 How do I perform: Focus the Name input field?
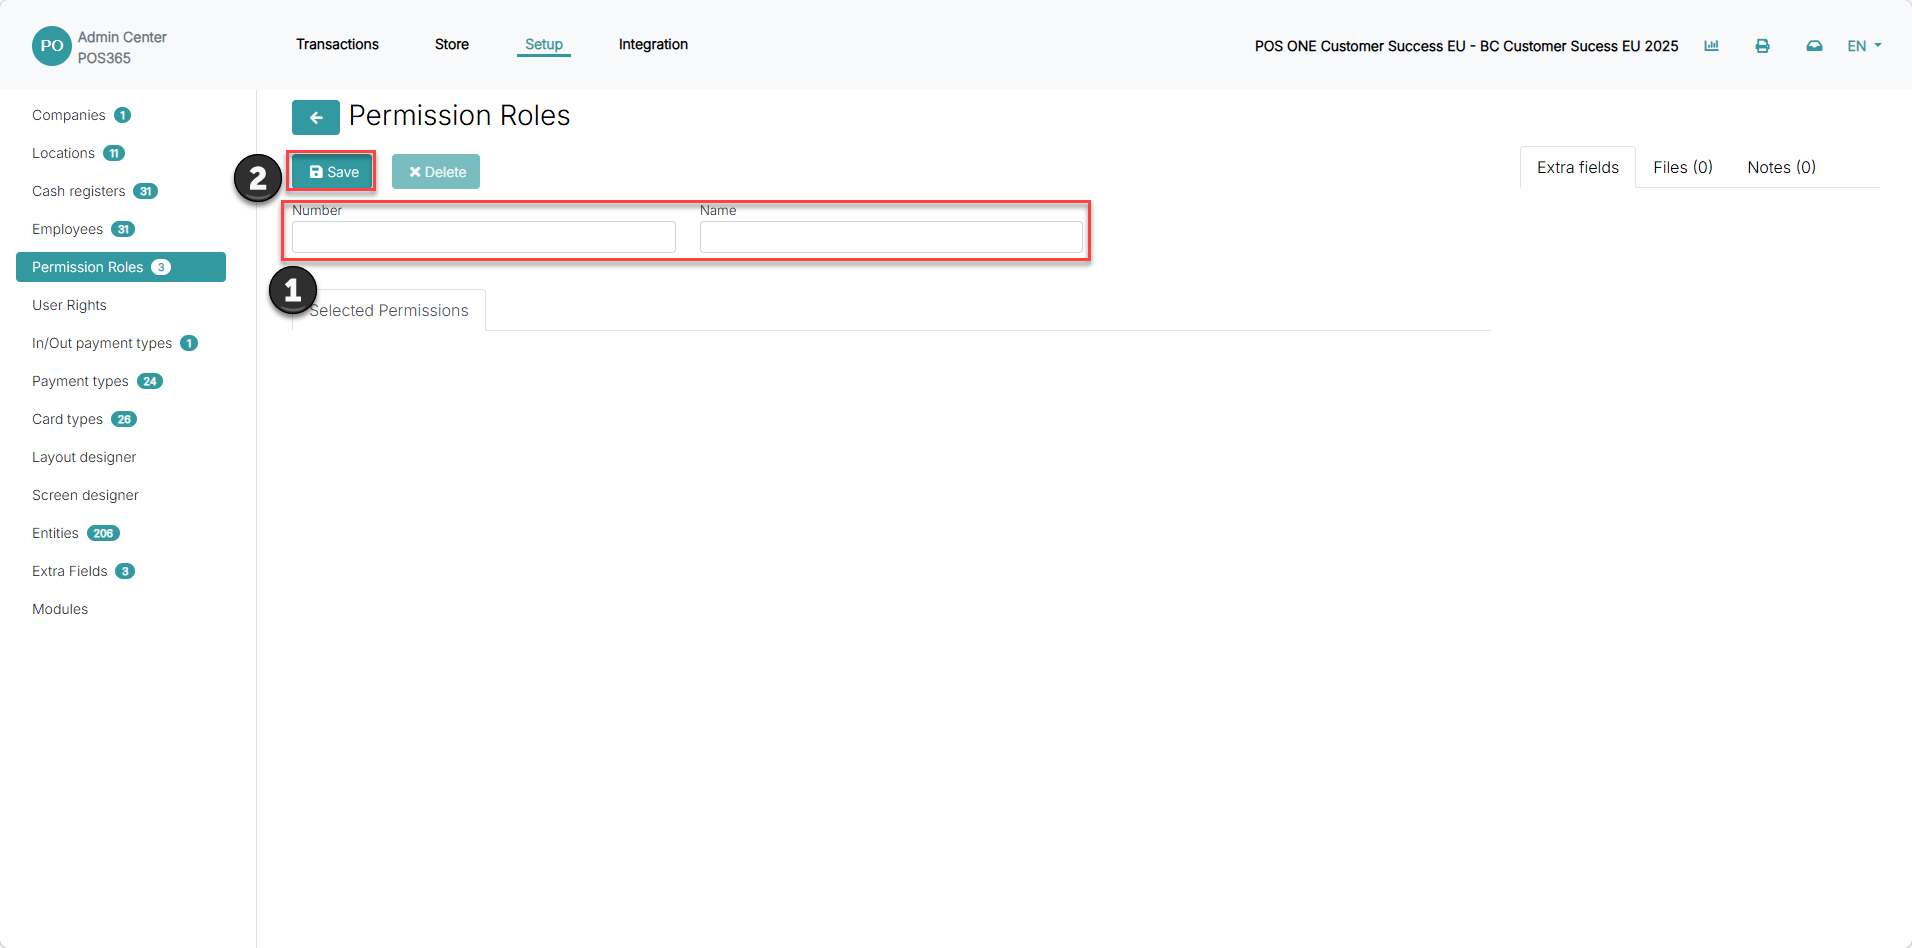point(891,237)
